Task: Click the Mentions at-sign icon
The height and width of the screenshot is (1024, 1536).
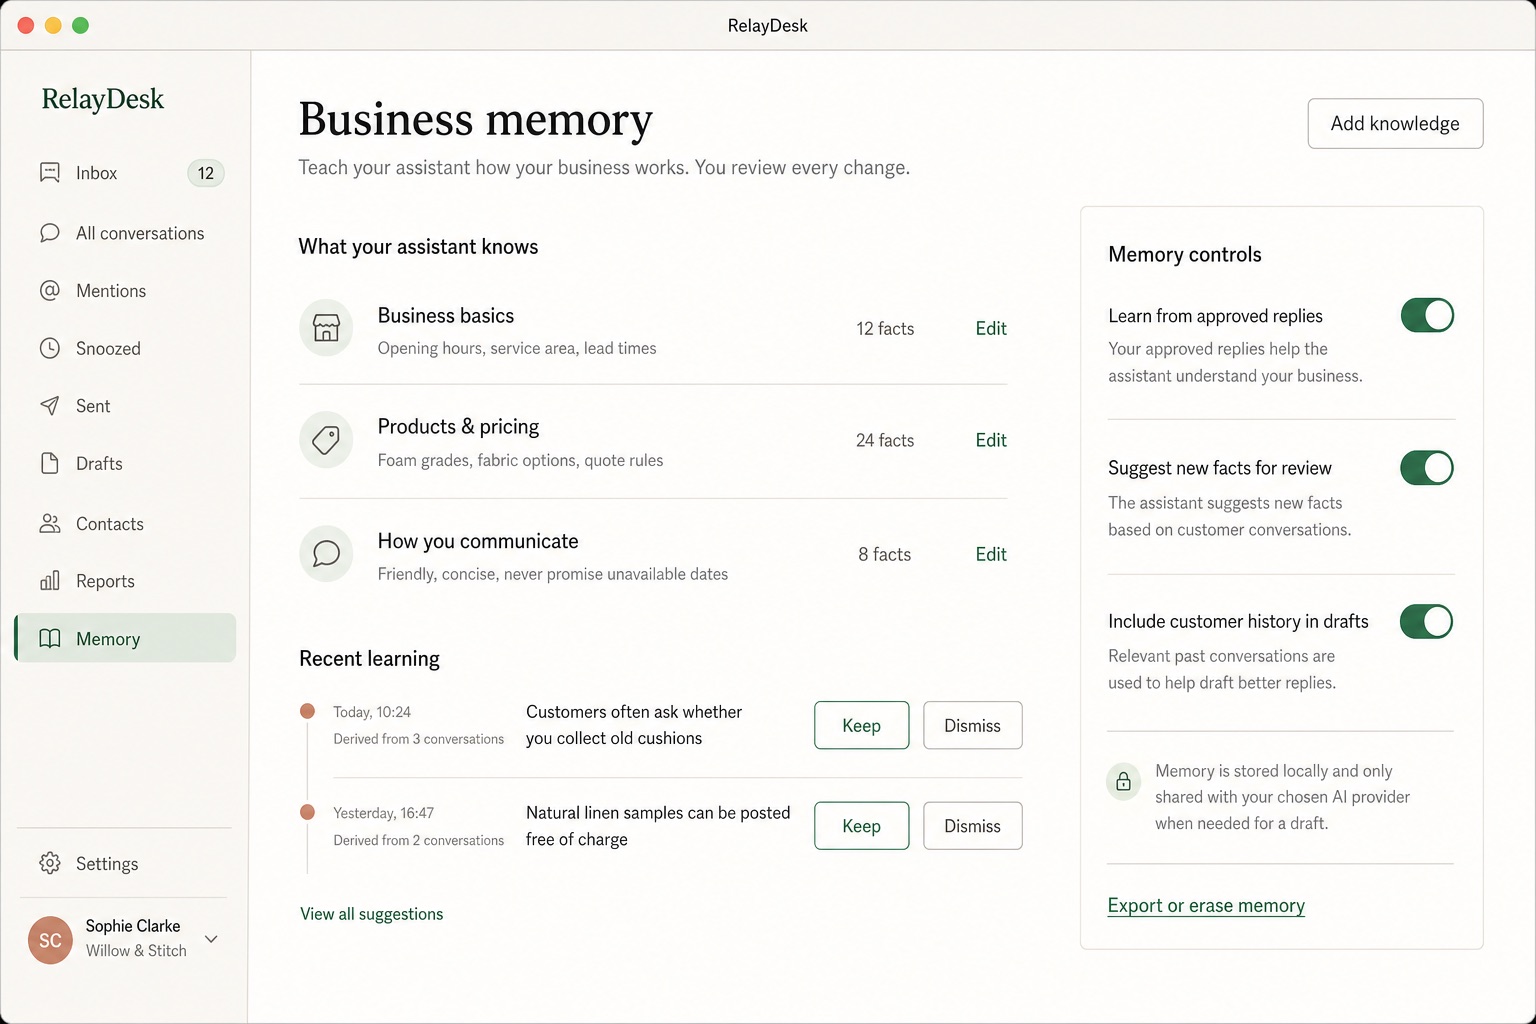Action: [x=50, y=290]
